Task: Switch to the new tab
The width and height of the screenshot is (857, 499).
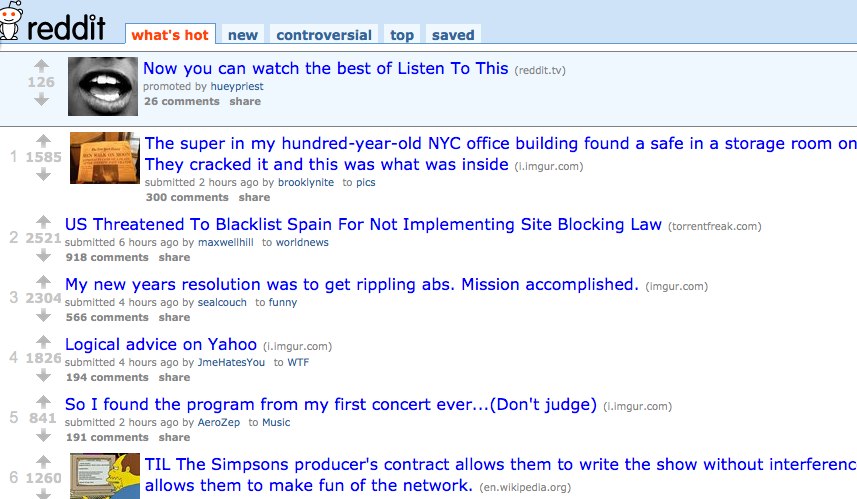Action: click(x=243, y=35)
